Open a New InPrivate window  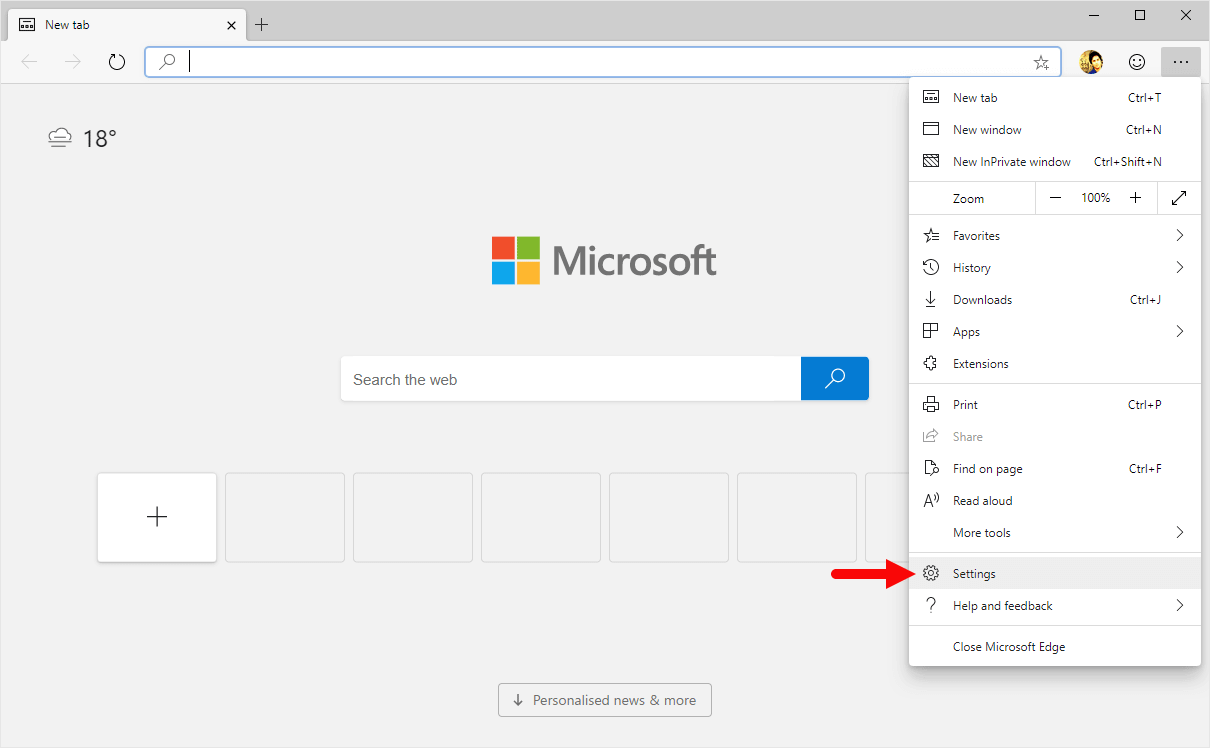click(1055, 161)
